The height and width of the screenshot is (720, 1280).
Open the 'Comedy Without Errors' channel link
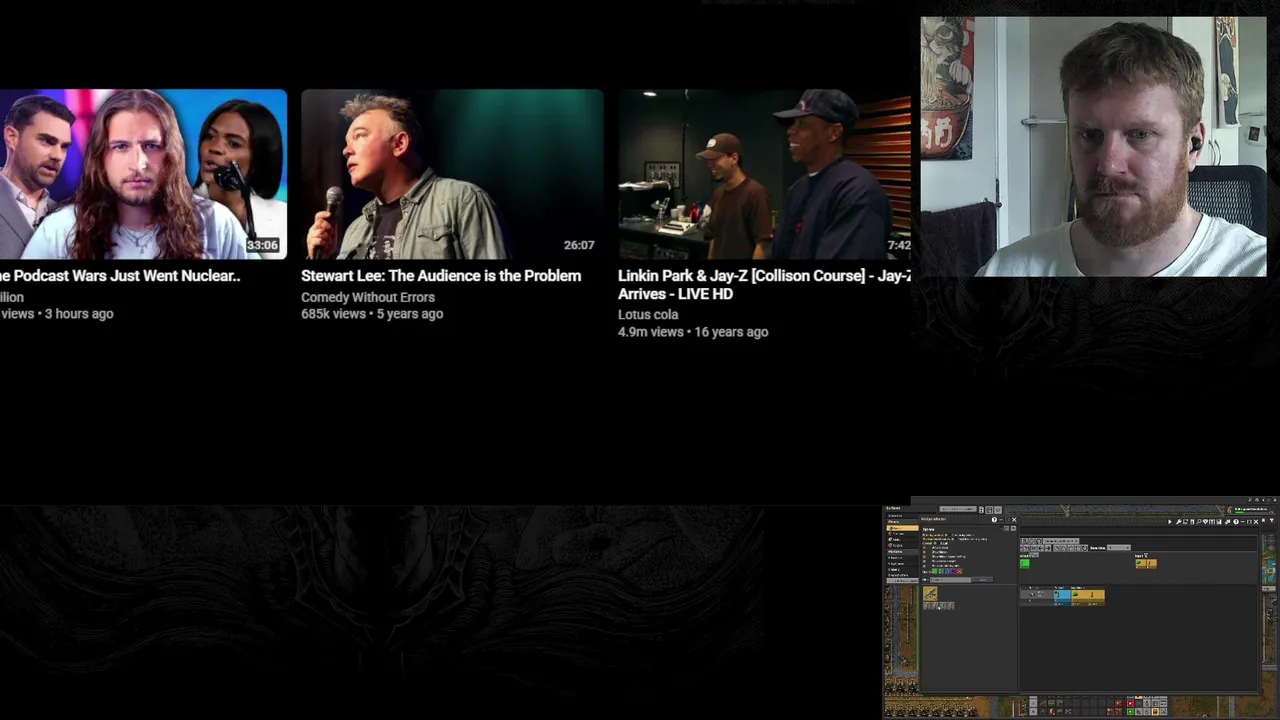(368, 297)
